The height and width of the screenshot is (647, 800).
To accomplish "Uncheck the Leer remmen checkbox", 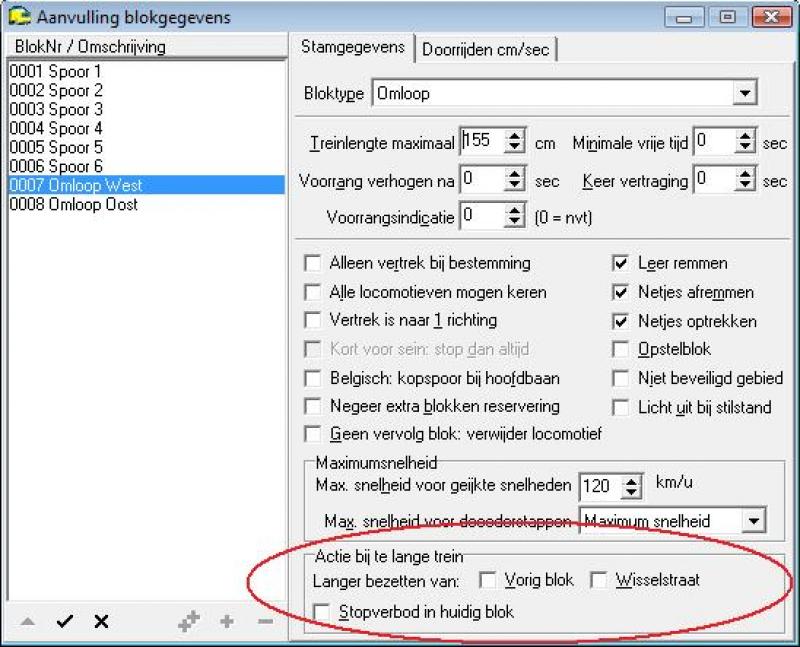I will (x=621, y=264).
